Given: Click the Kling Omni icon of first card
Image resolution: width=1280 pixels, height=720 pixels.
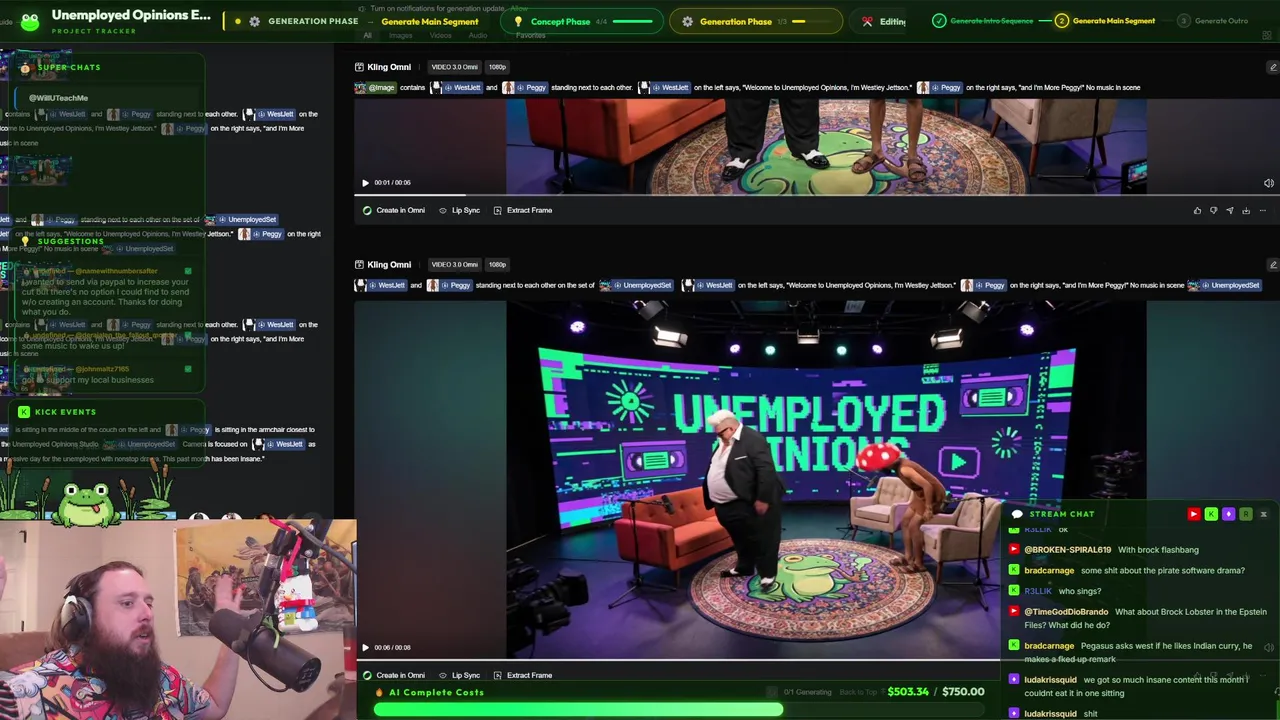Looking at the screenshot, I should tap(359, 67).
